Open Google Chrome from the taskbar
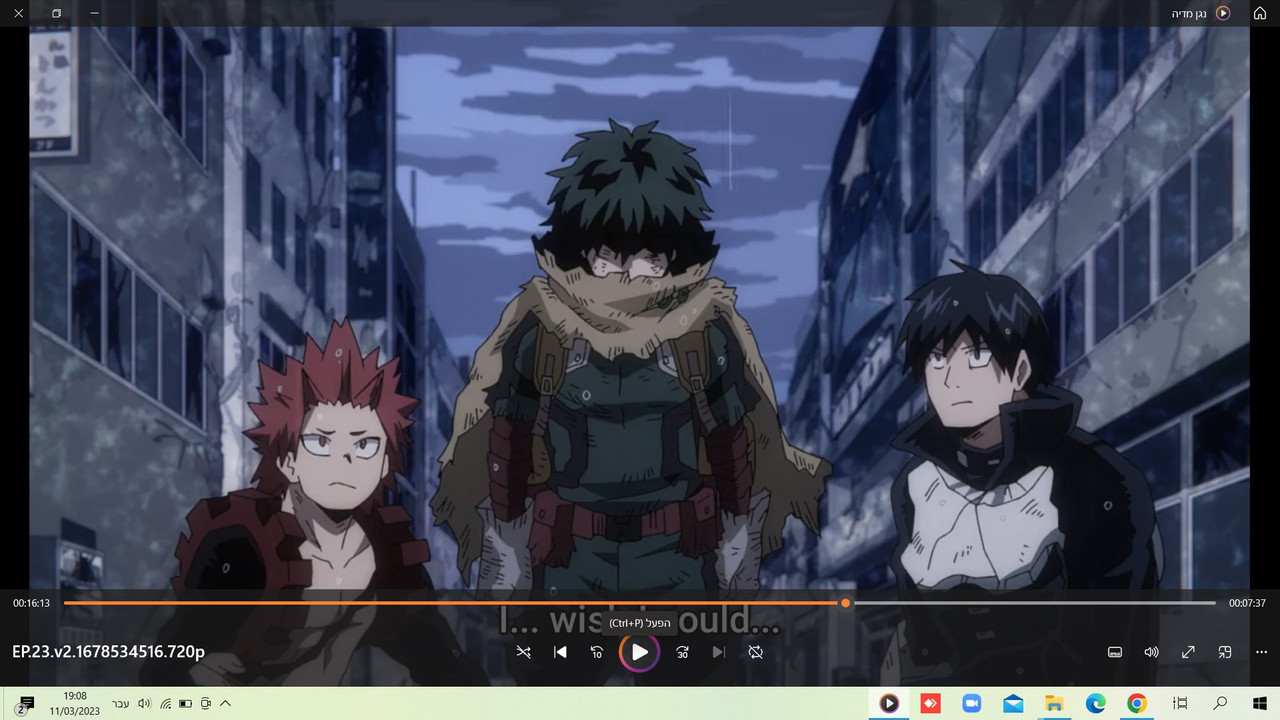This screenshot has height=720, width=1280. pyautogui.click(x=1137, y=703)
